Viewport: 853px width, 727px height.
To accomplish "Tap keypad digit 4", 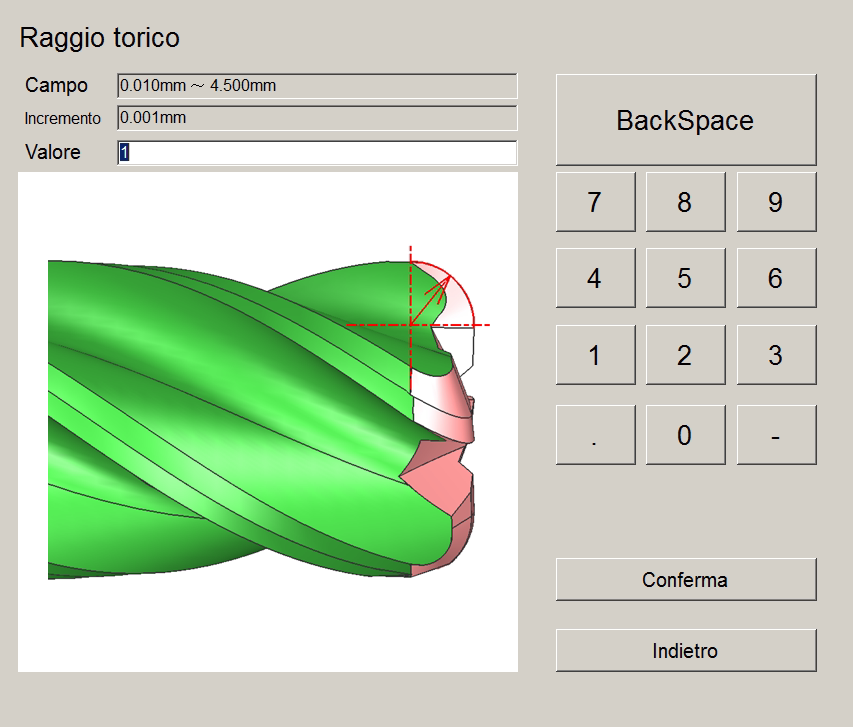I will tap(596, 278).
